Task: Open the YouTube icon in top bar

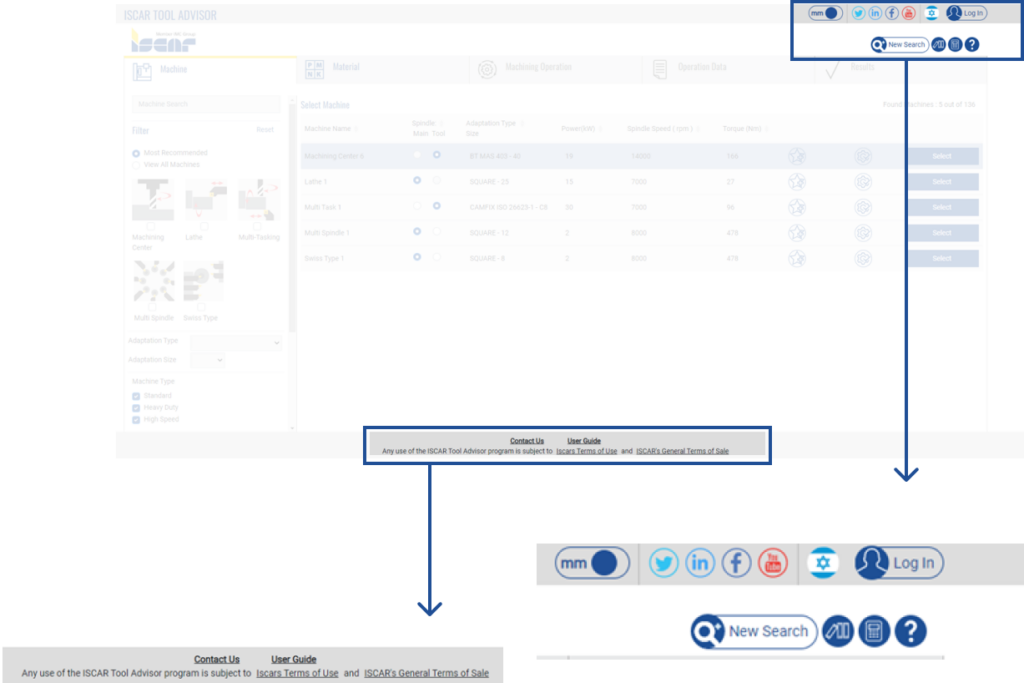Action: (x=908, y=13)
